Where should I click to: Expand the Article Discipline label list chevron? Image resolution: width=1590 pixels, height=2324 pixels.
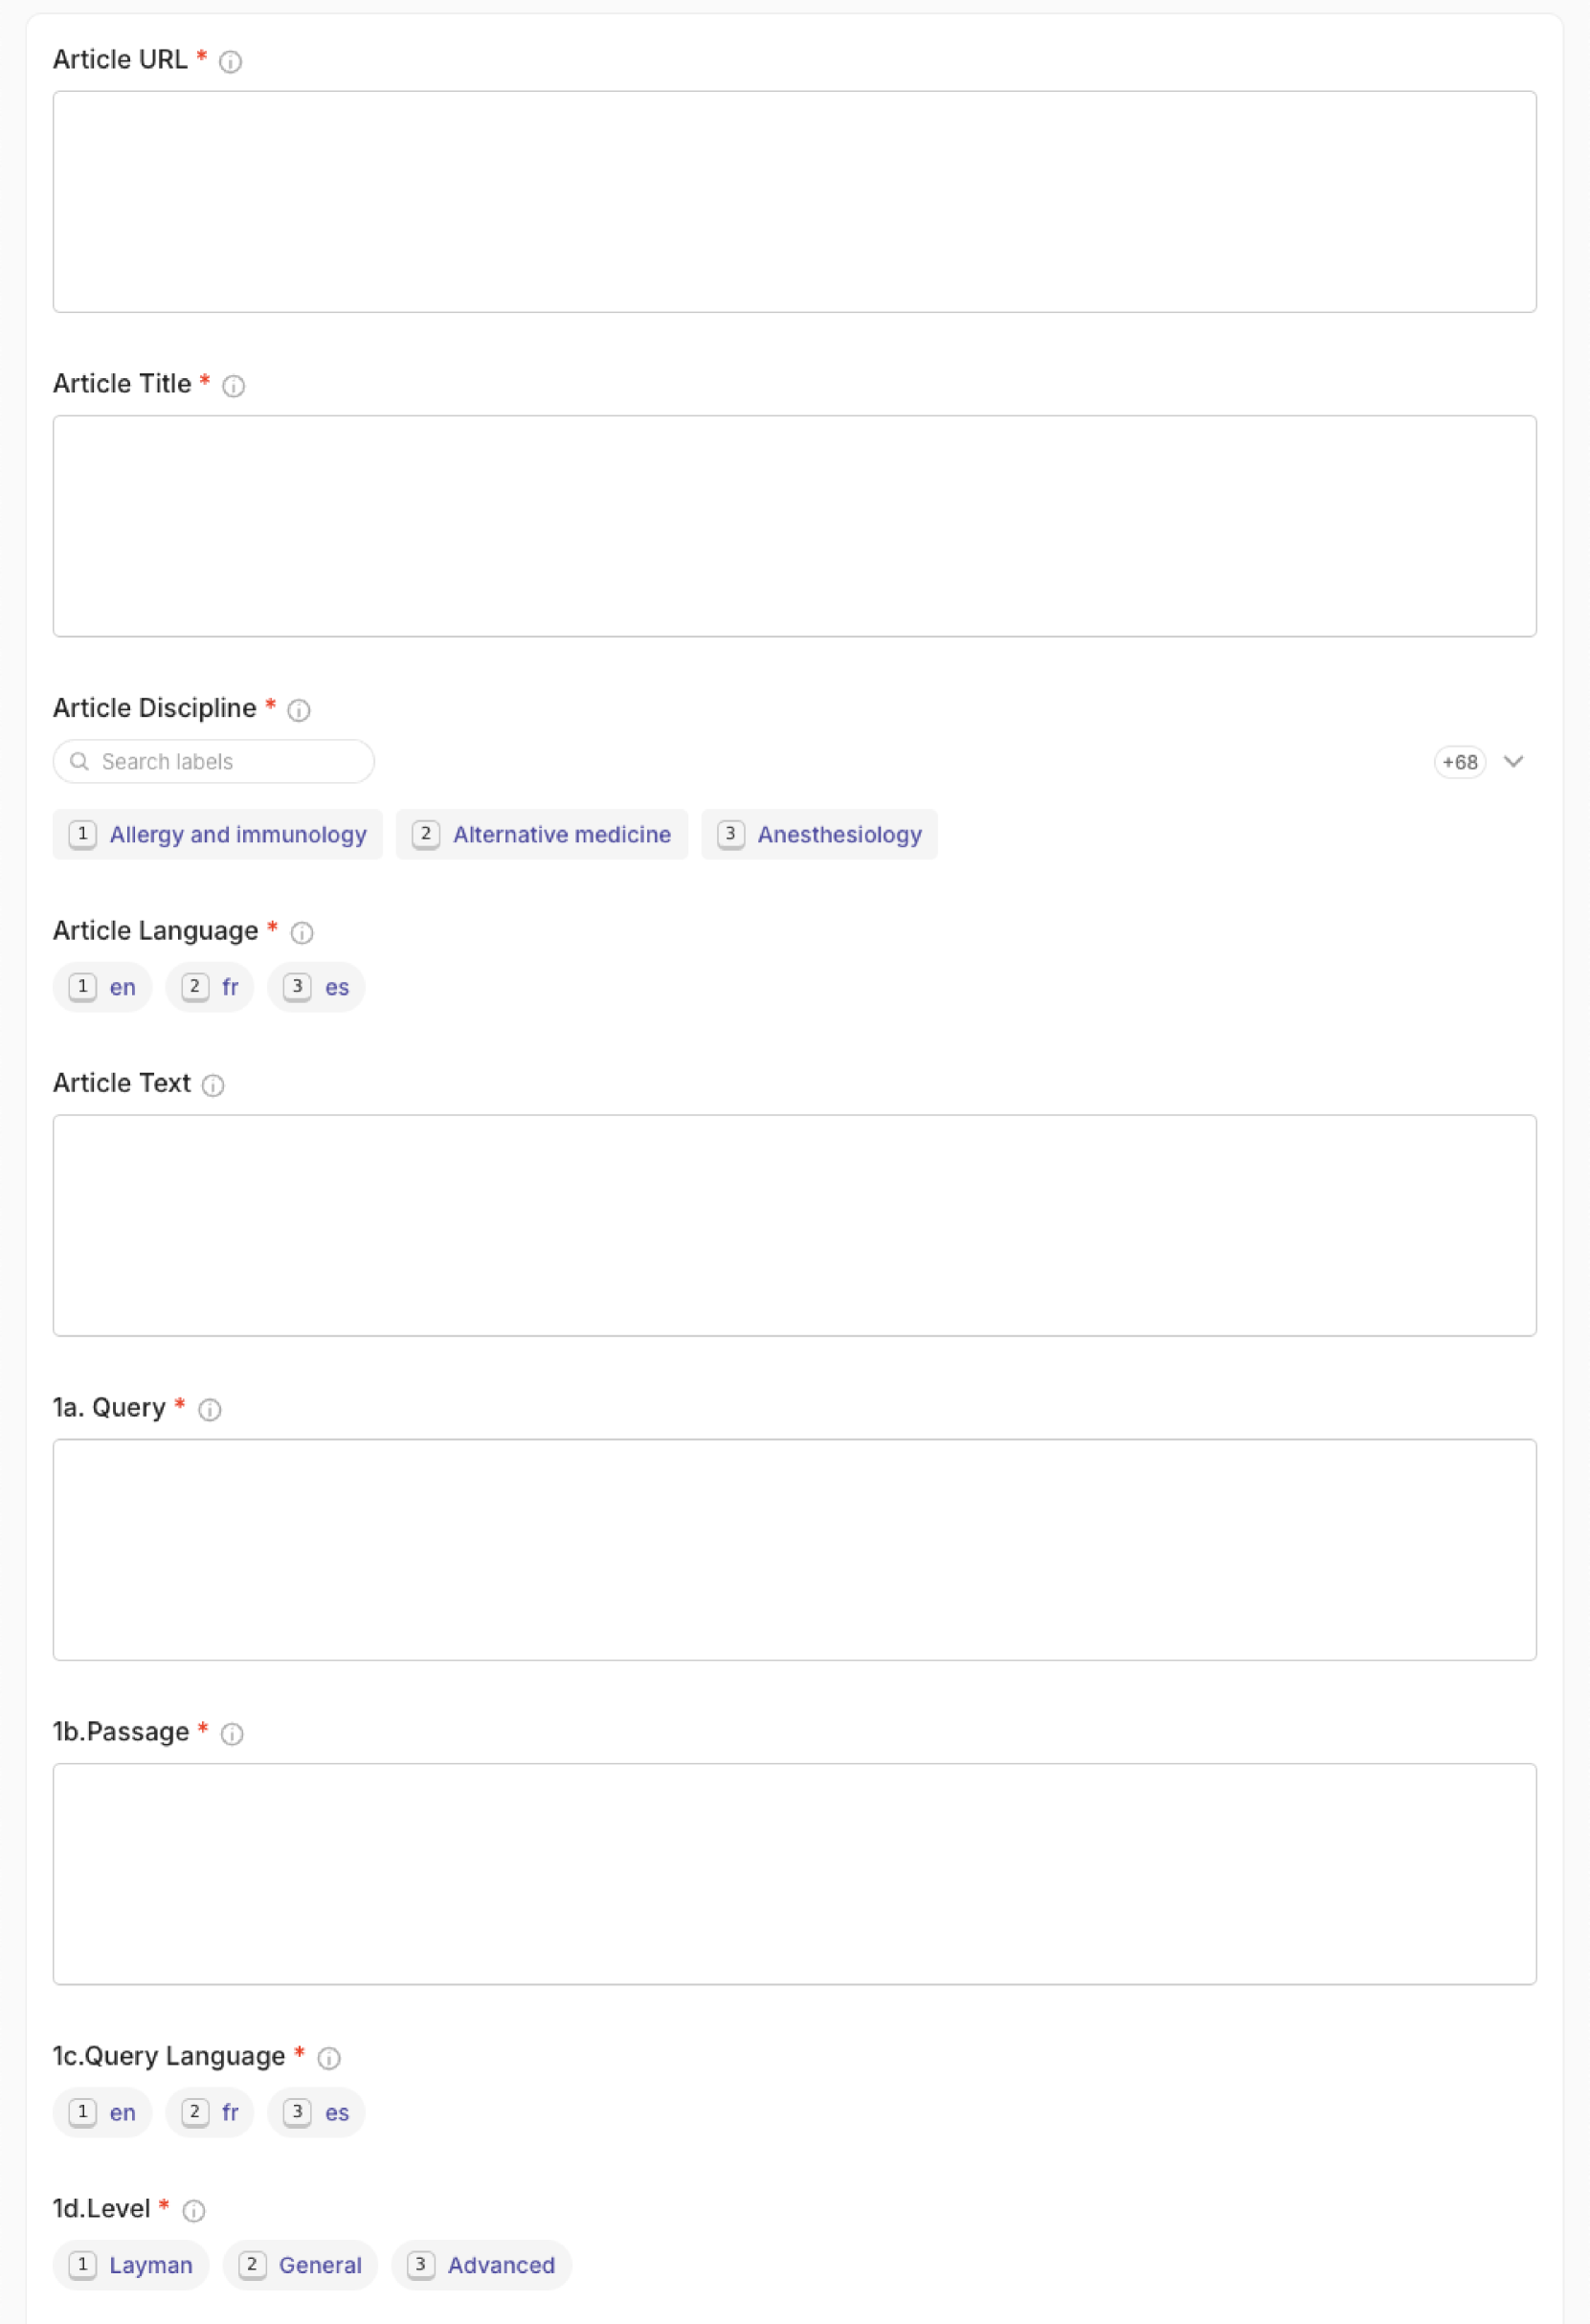pos(1513,762)
